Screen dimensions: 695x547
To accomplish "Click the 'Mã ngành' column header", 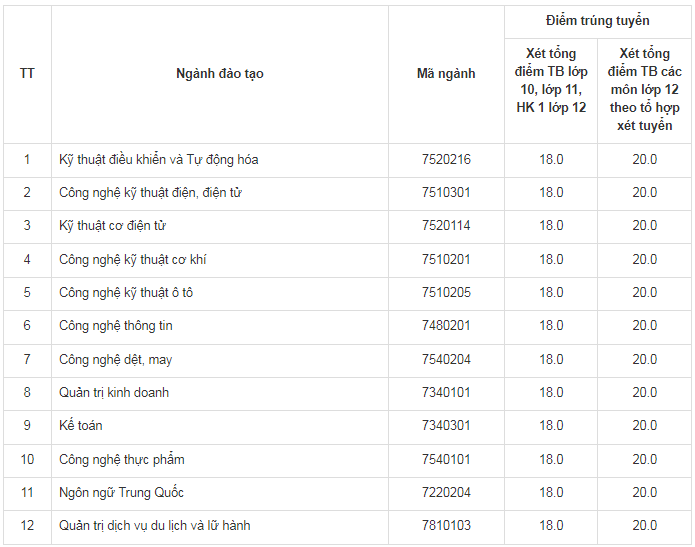I will (x=446, y=74).
